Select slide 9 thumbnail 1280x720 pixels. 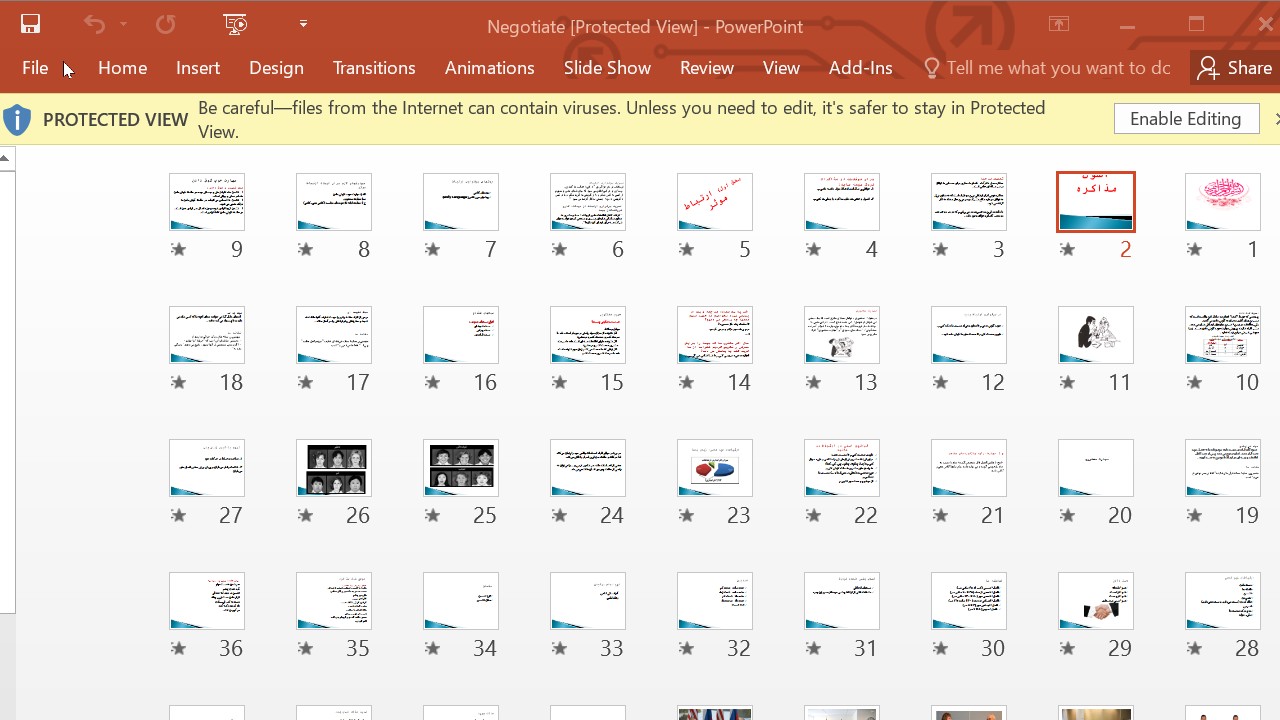pyautogui.click(x=206, y=202)
